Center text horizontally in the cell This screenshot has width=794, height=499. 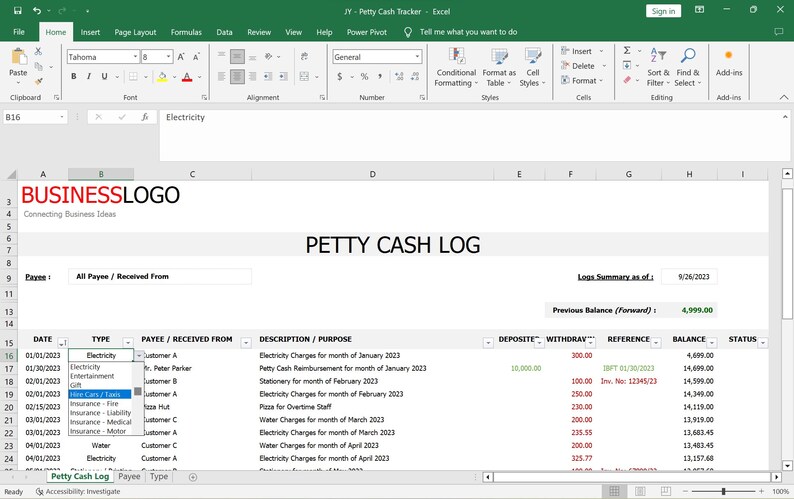[237, 76]
